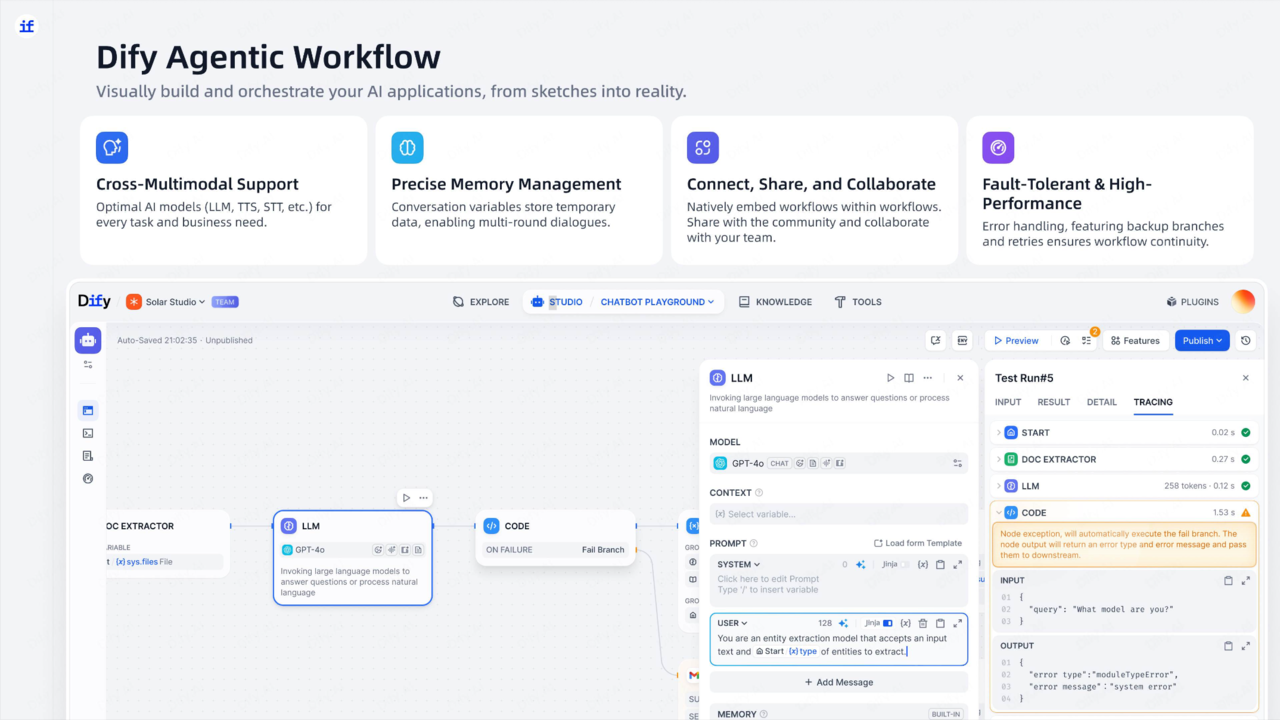Expand the OUTPUT code block fullscreen
1280x720 pixels.
1246,646
